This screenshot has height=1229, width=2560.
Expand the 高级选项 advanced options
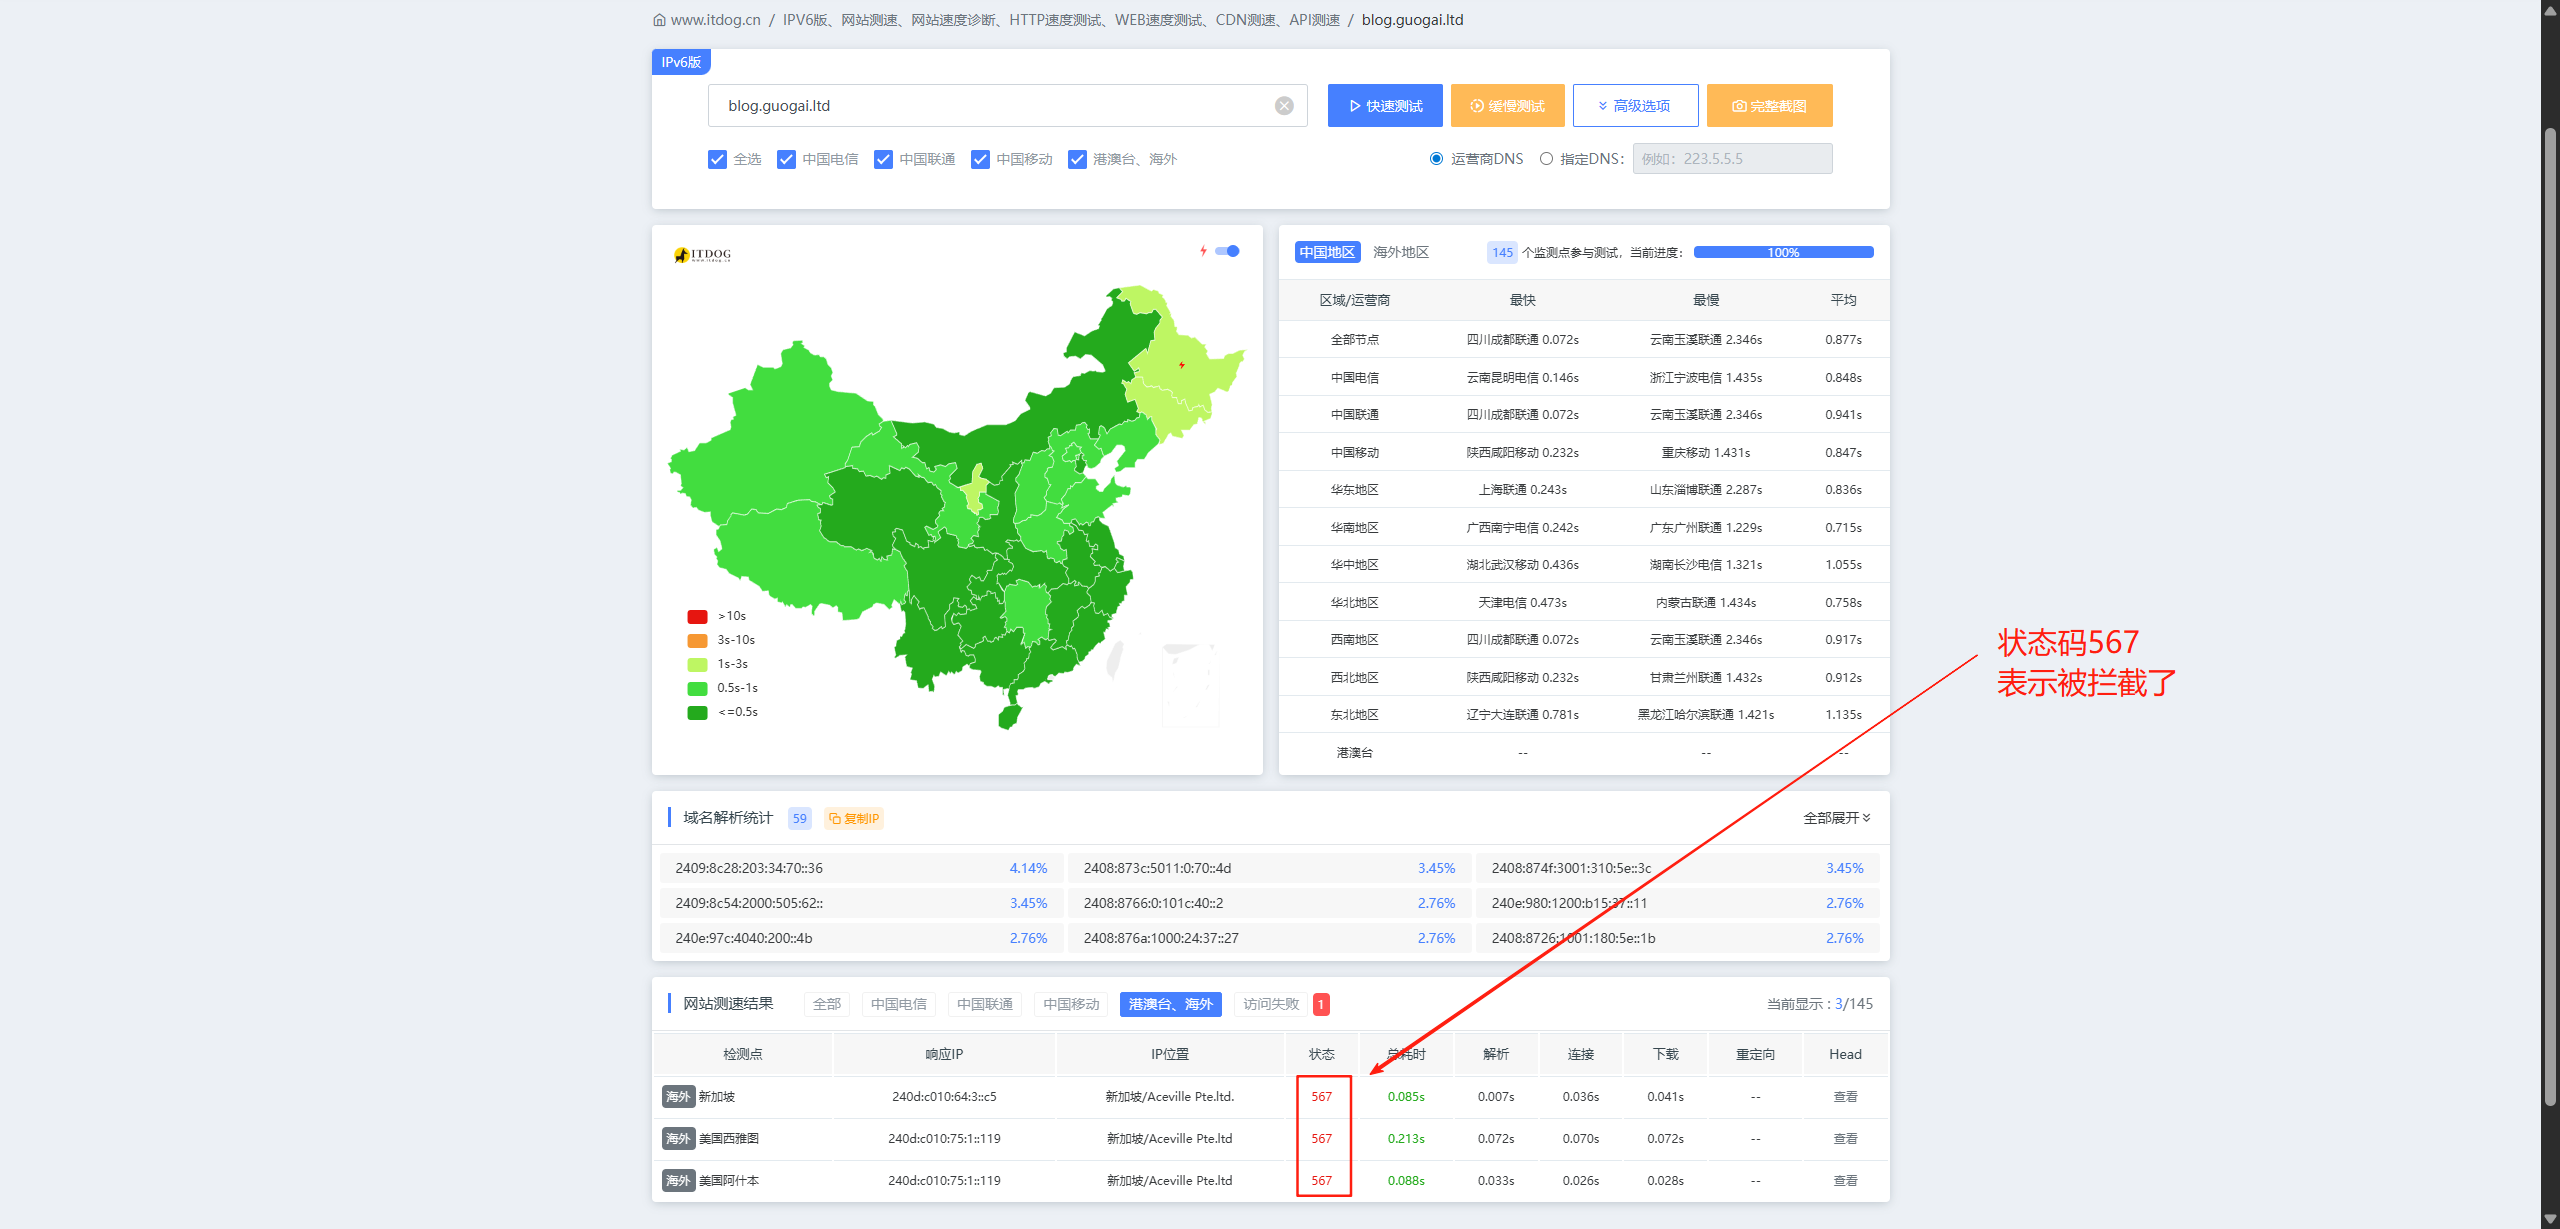tap(1634, 106)
